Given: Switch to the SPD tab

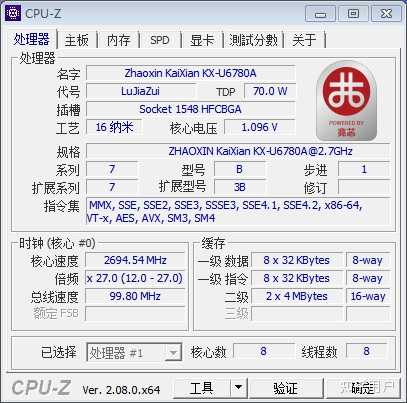Looking at the screenshot, I should (x=160, y=40).
